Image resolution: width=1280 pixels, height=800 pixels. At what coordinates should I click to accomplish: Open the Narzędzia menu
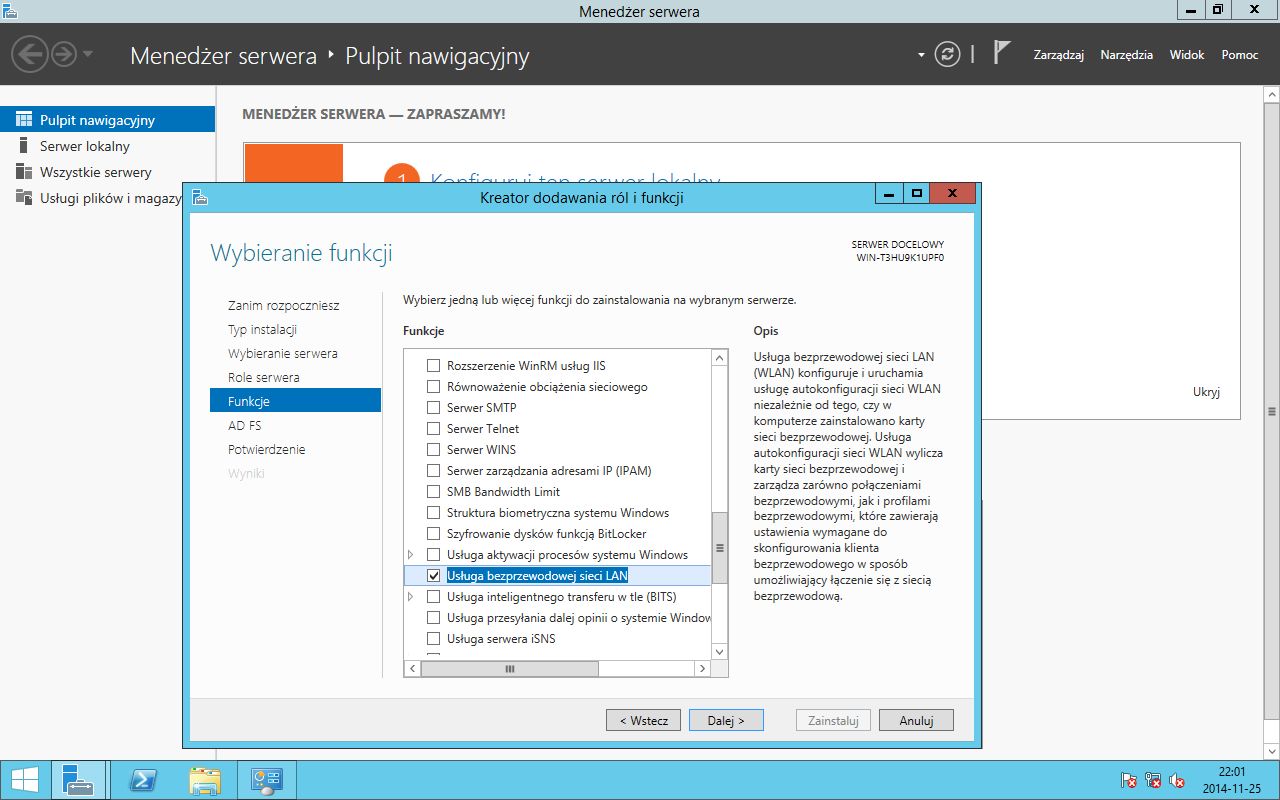(1127, 55)
